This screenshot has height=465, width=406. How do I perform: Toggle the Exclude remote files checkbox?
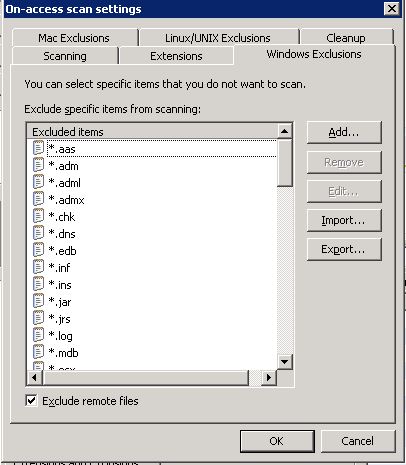[x=31, y=401]
